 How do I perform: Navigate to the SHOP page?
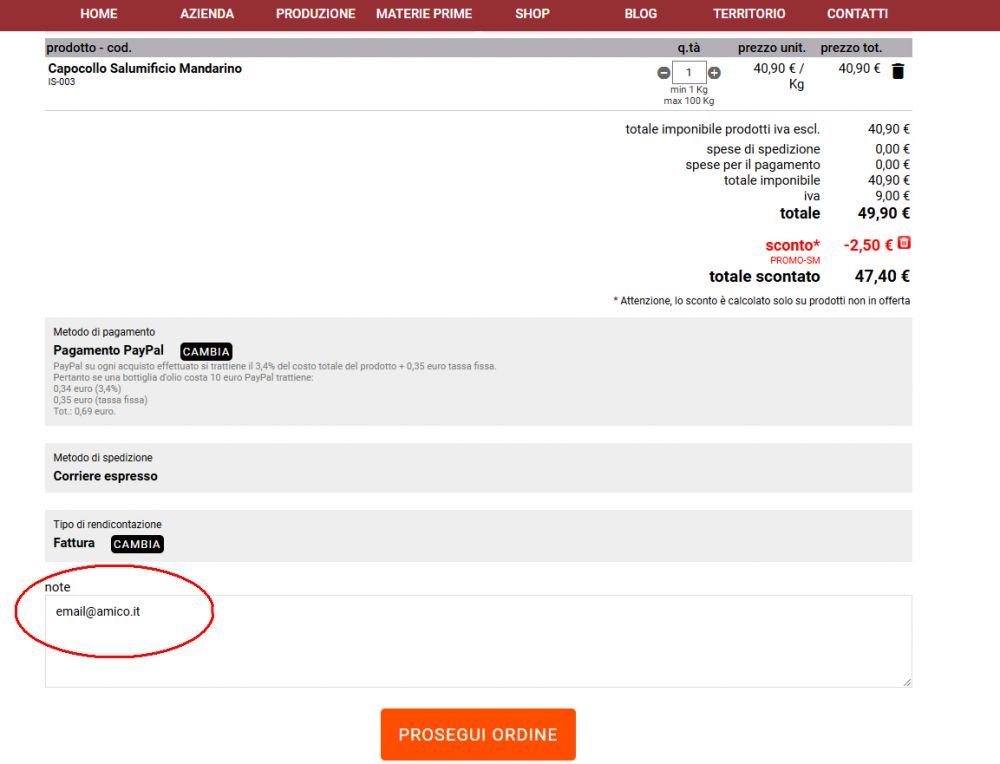tap(532, 14)
